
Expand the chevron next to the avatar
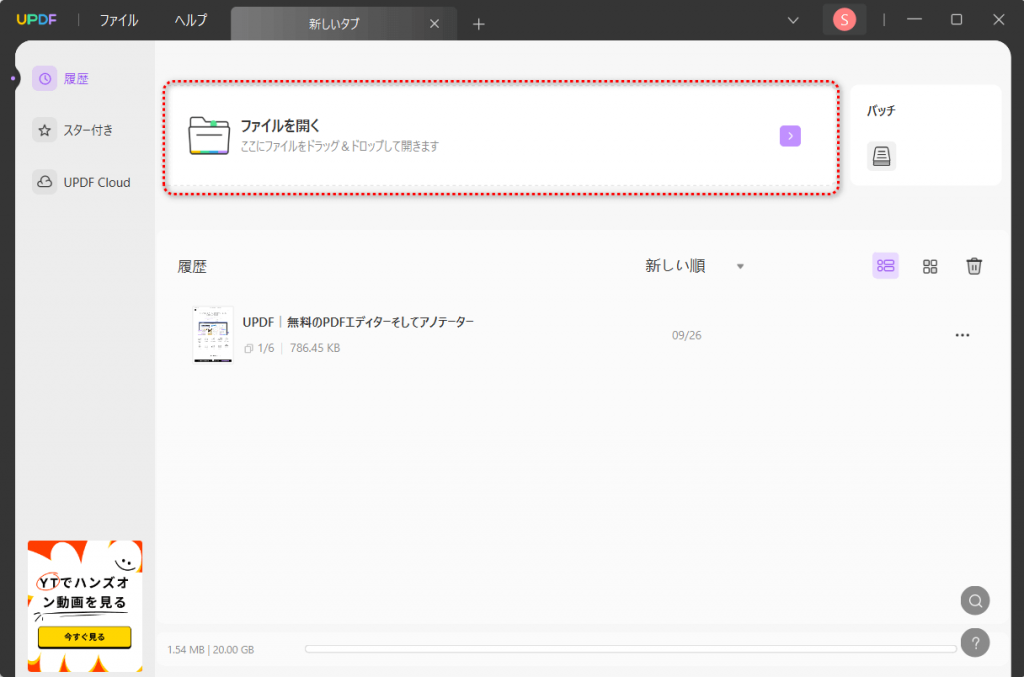click(793, 19)
